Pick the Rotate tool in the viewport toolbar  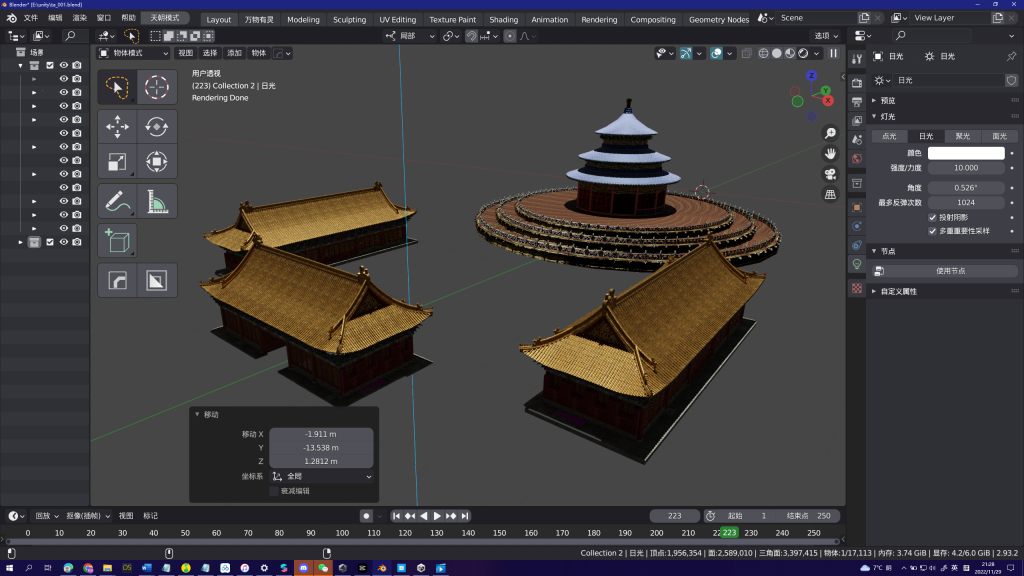[x=157, y=127]
